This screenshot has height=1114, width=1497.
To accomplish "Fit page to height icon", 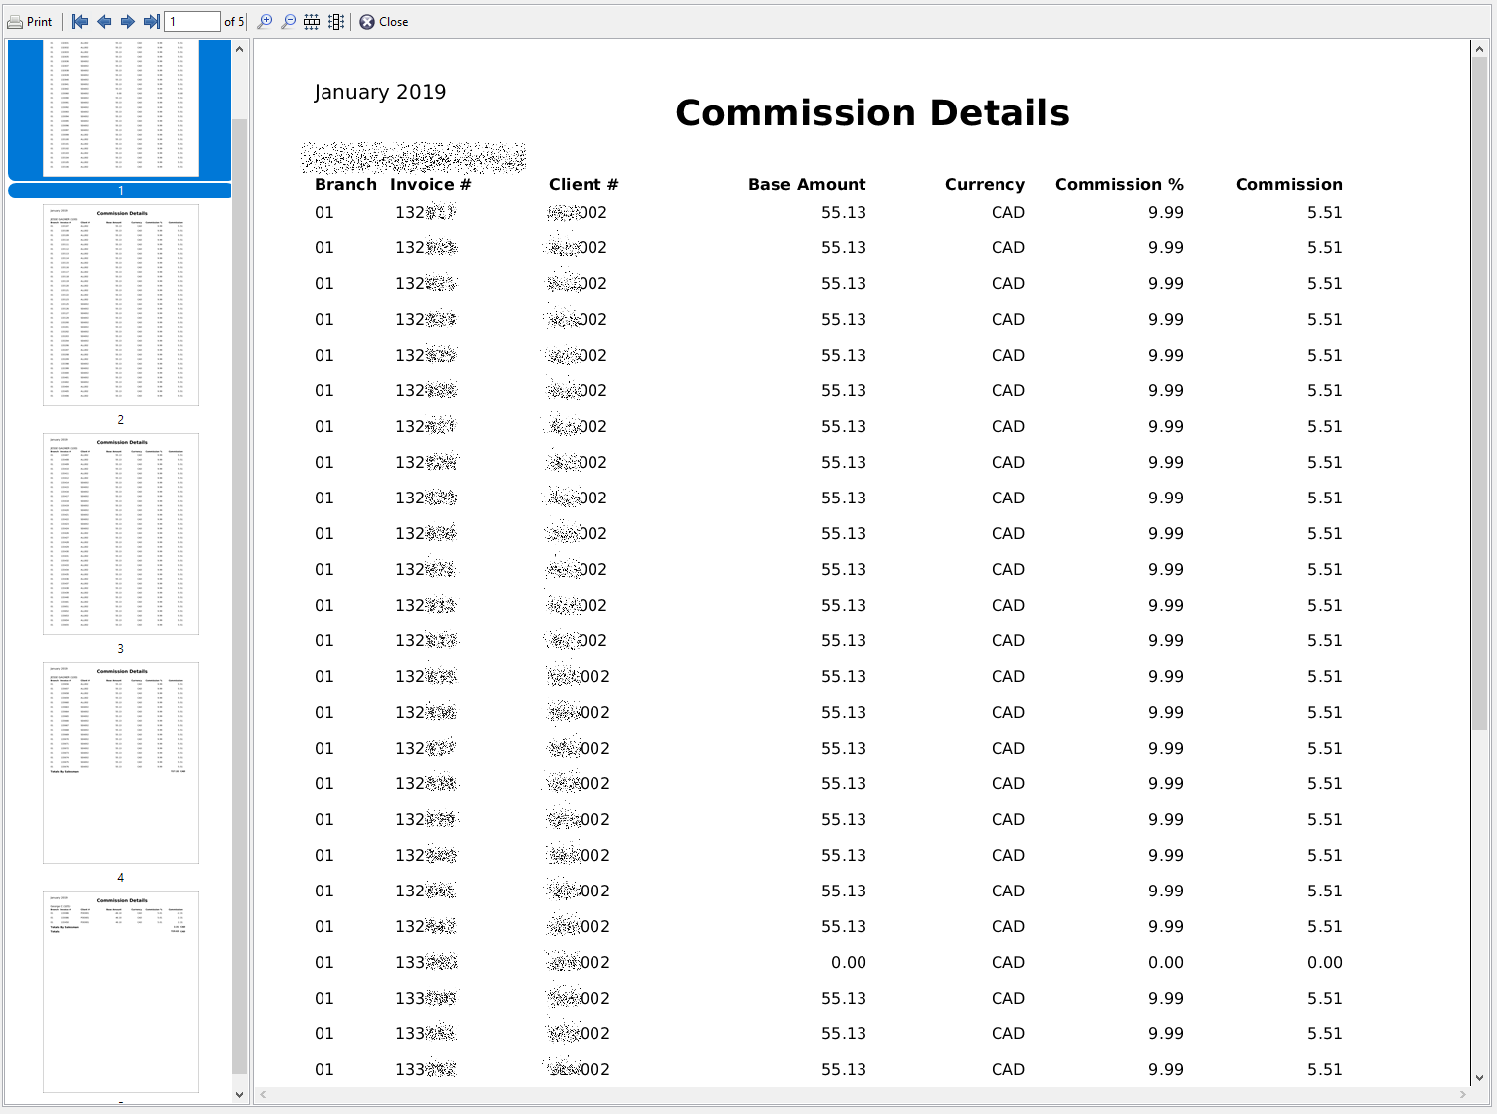I will coord(336,21).
